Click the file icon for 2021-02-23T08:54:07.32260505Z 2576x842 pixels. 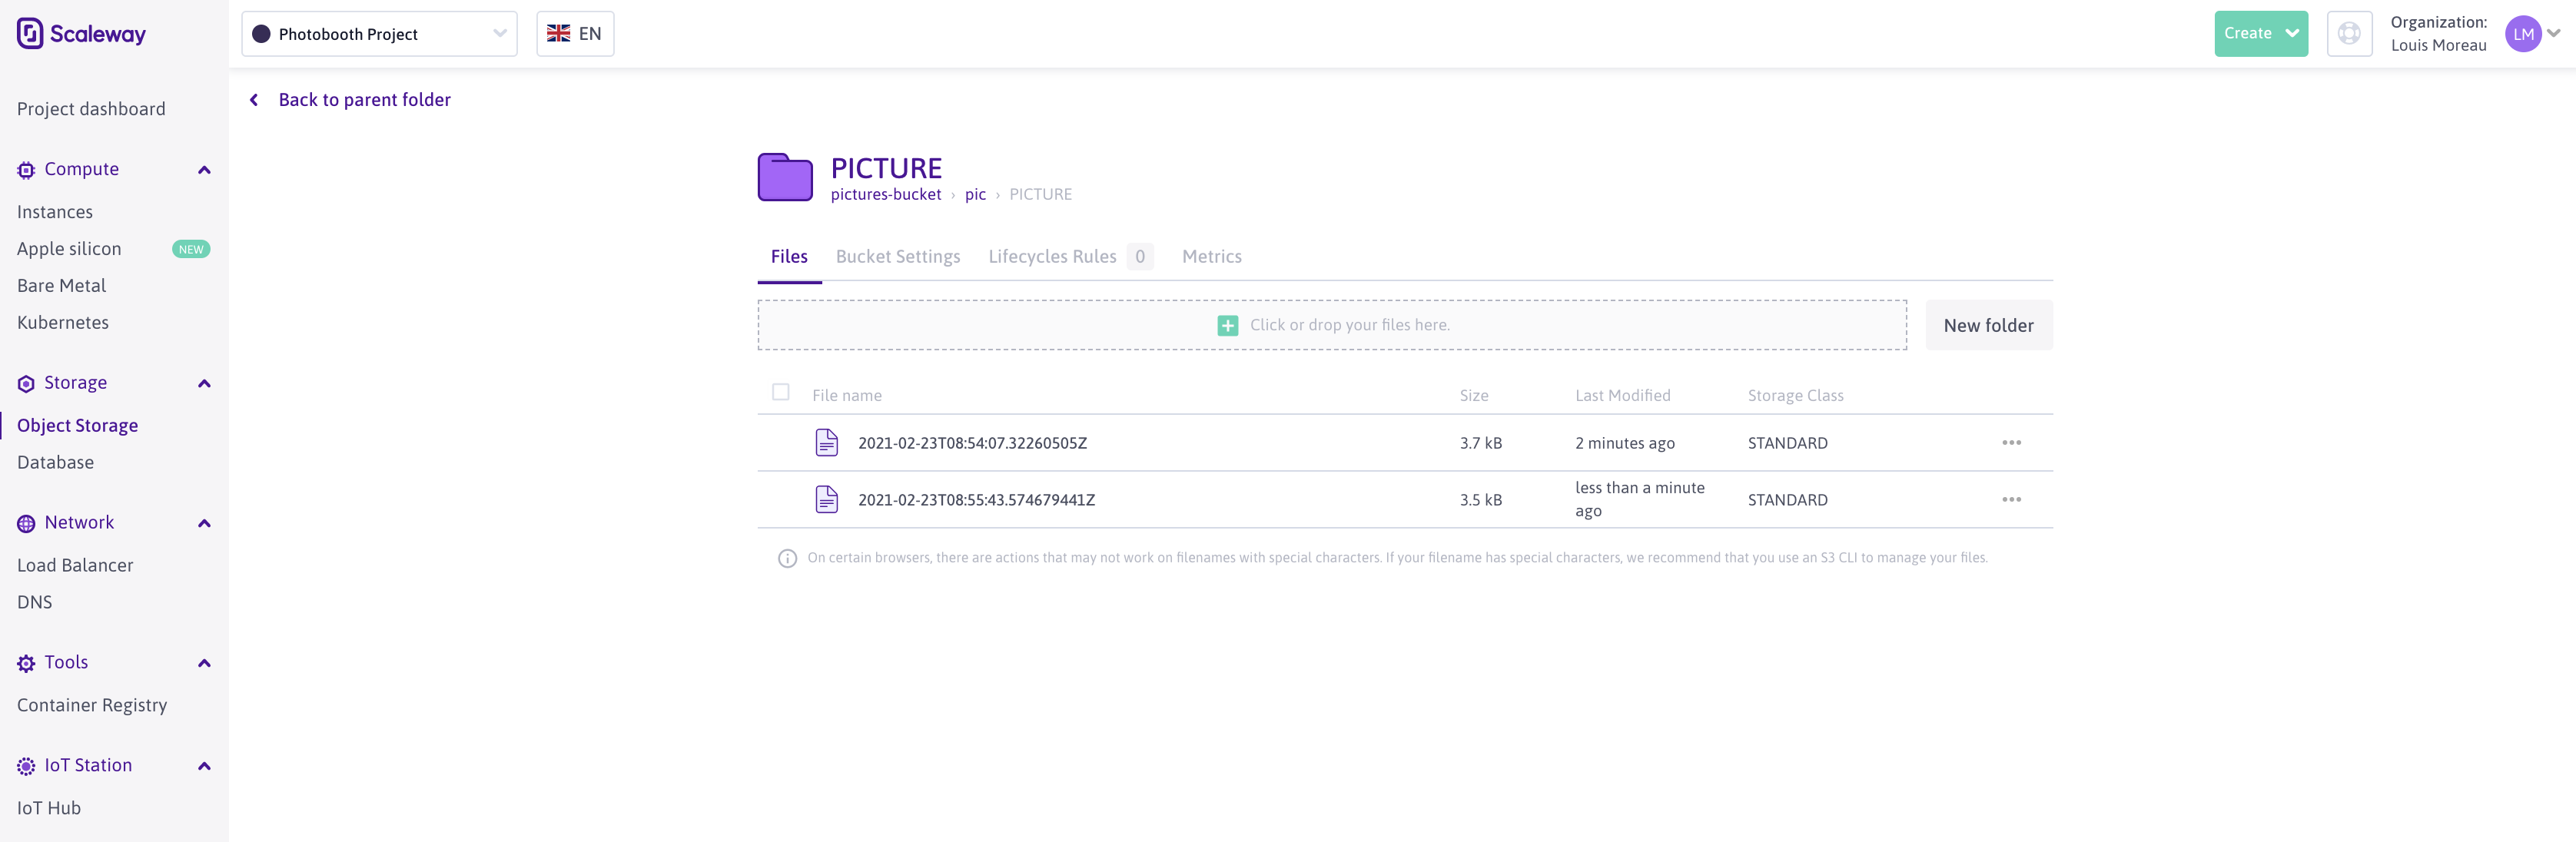pos(826,442)
